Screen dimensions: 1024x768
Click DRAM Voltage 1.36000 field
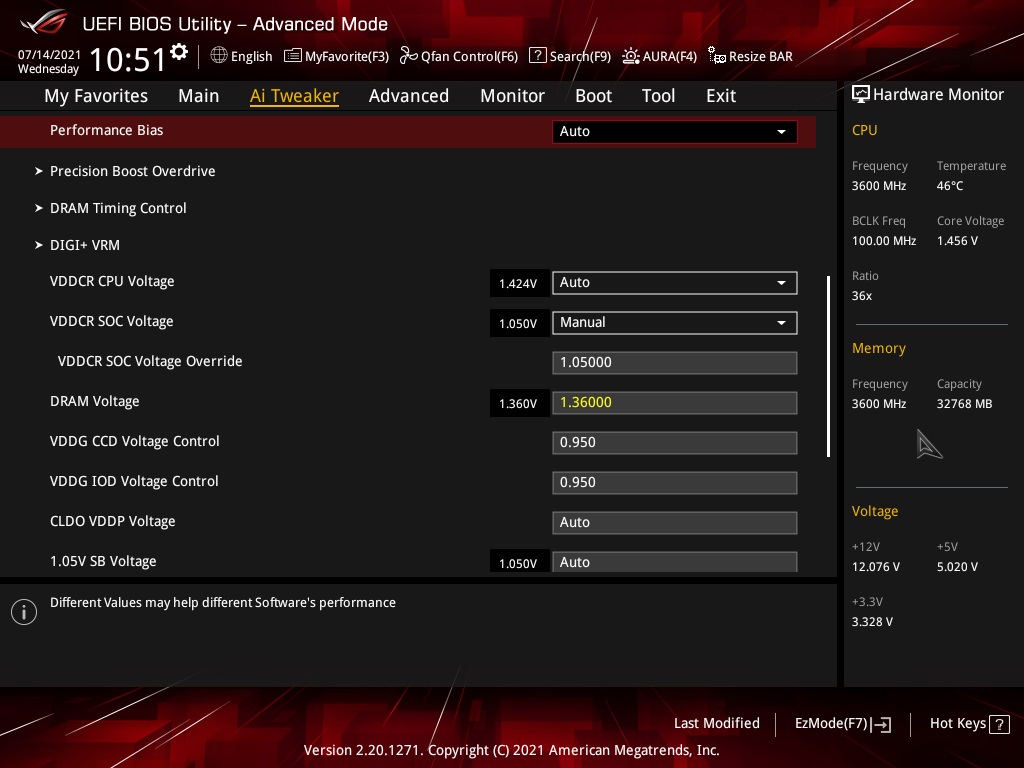[x=675, y=402]
